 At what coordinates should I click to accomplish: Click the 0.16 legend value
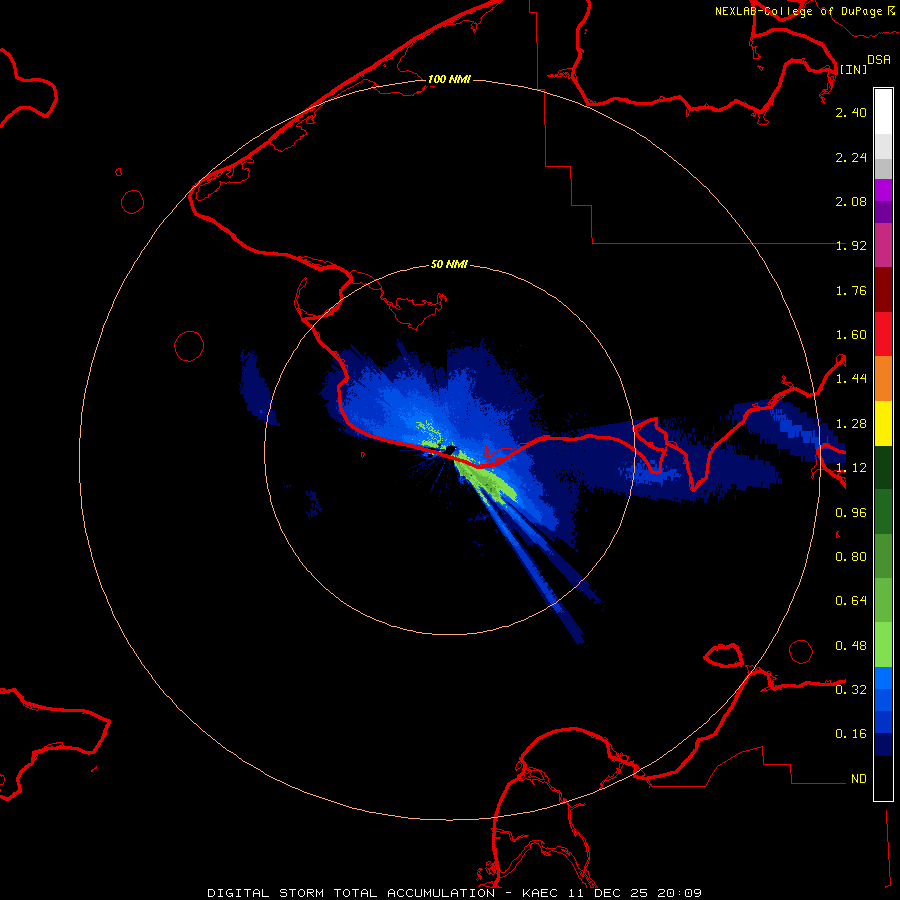[x=851, y=734]
